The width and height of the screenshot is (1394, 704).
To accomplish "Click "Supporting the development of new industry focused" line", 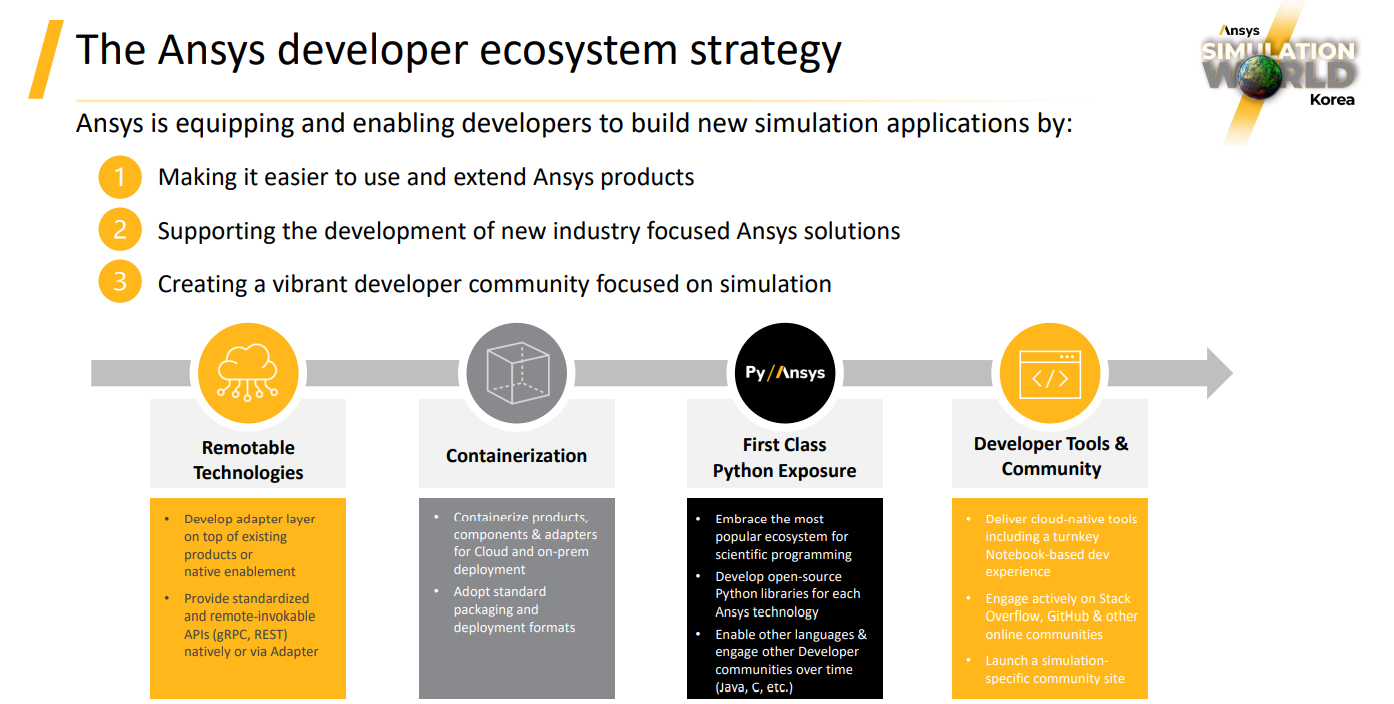I will click(x=529, y=231).
